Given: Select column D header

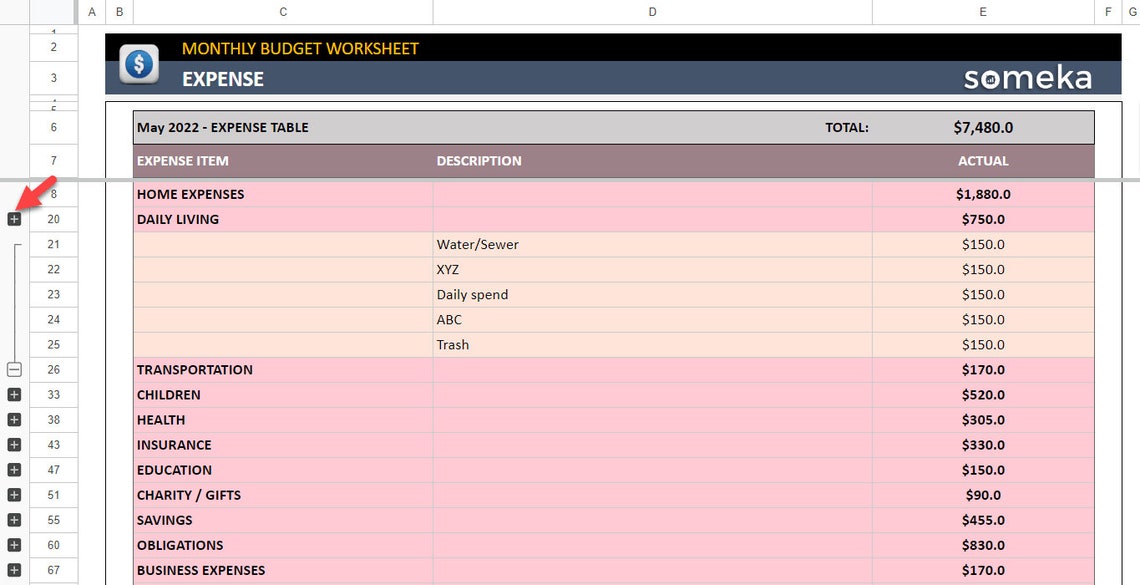Looking at the screenshot, I should (652, 12).
